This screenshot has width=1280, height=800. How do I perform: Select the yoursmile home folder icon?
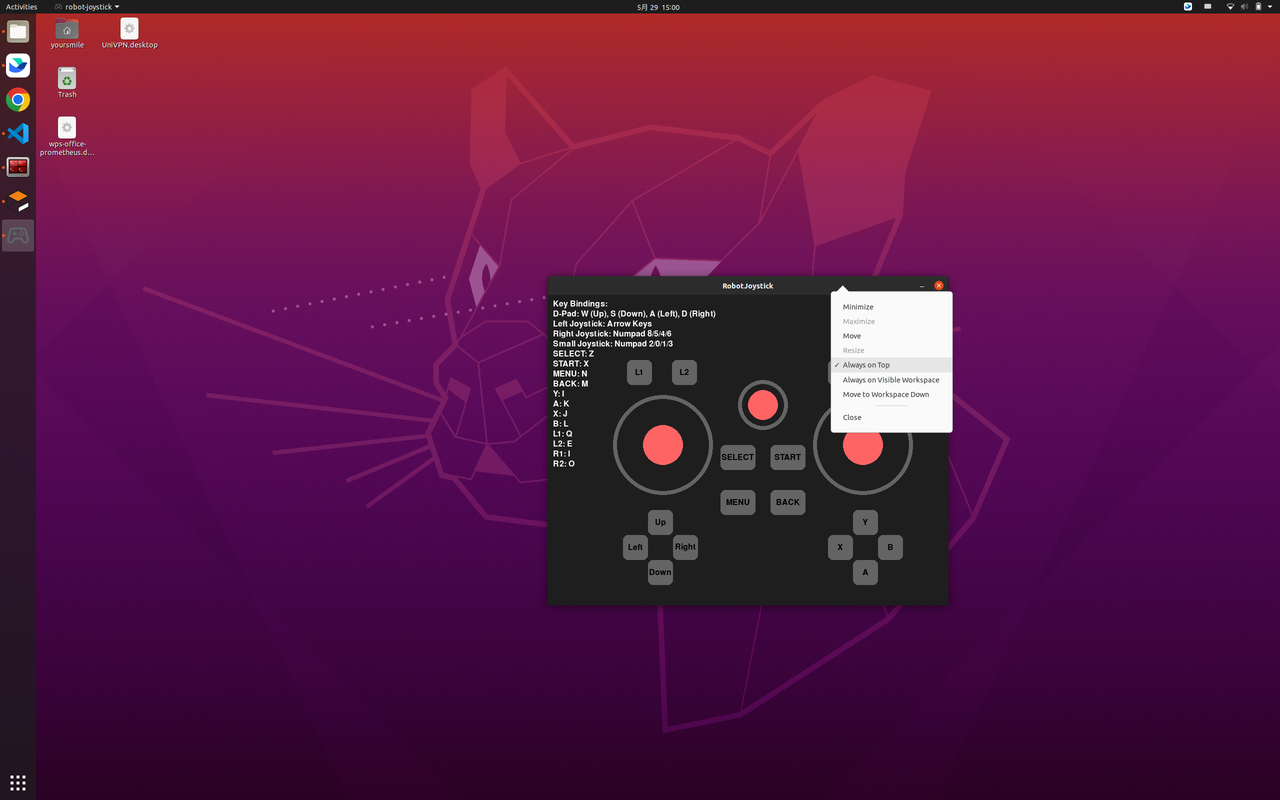(x=67, y=33)
